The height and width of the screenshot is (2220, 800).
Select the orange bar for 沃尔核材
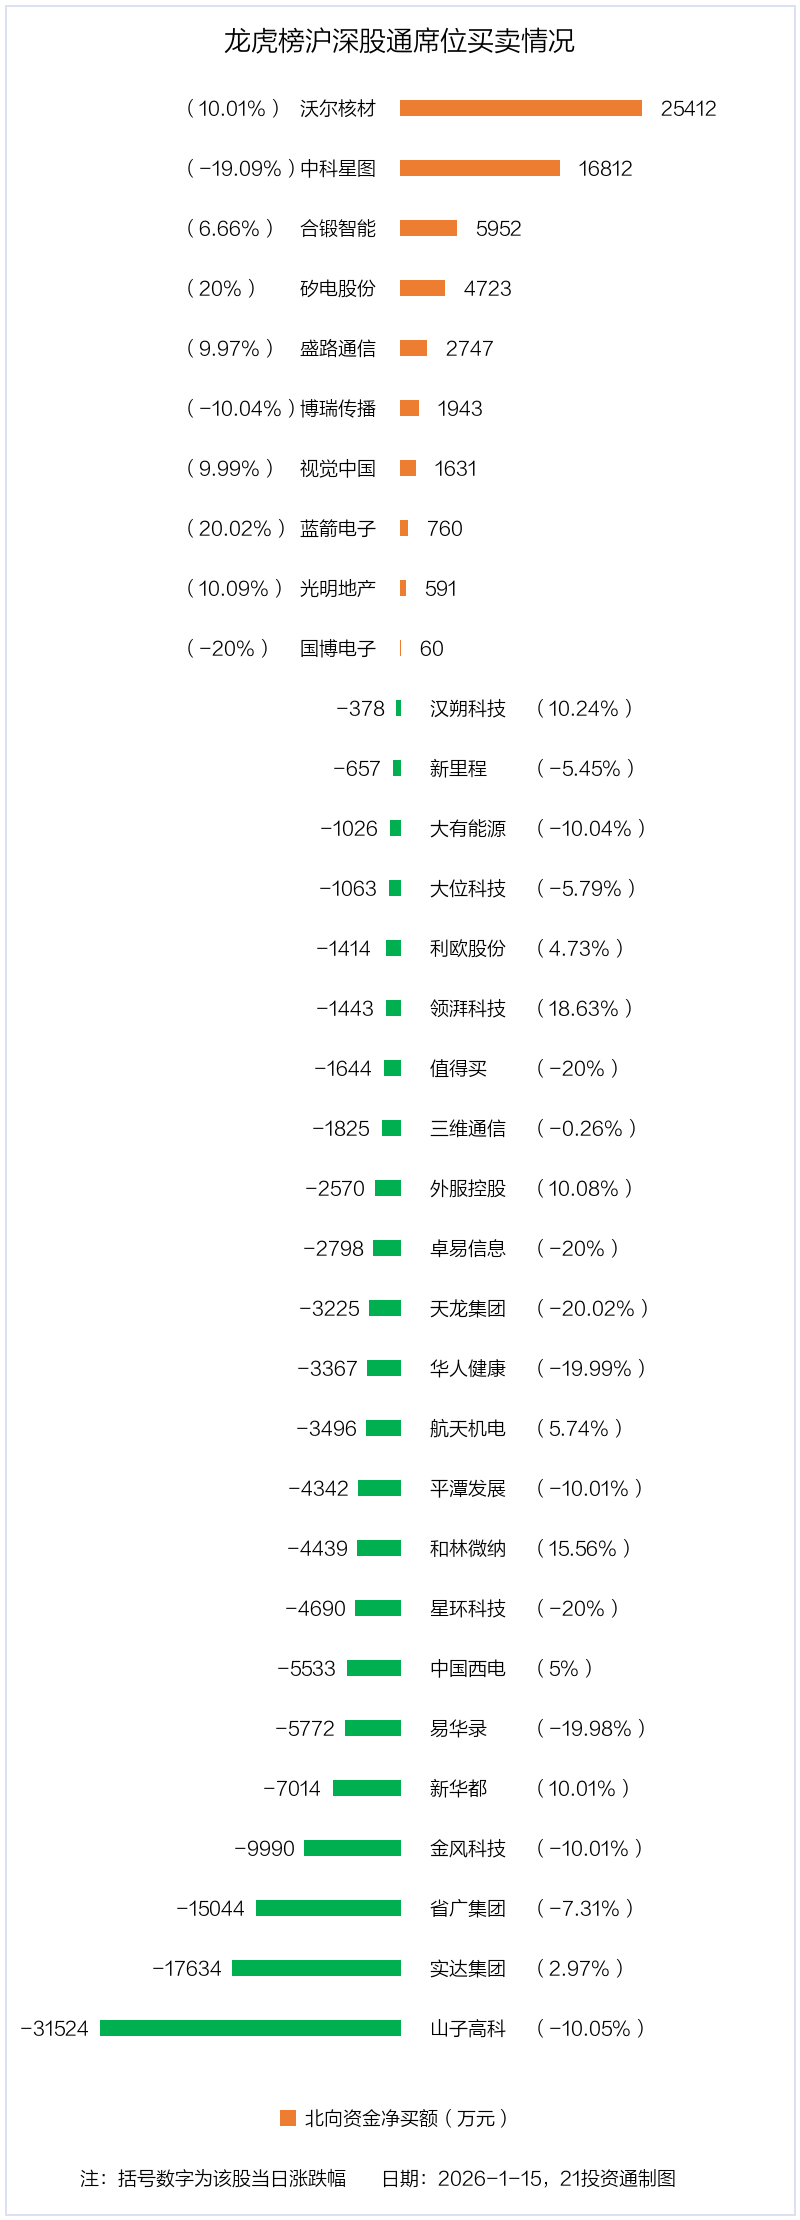520,108
